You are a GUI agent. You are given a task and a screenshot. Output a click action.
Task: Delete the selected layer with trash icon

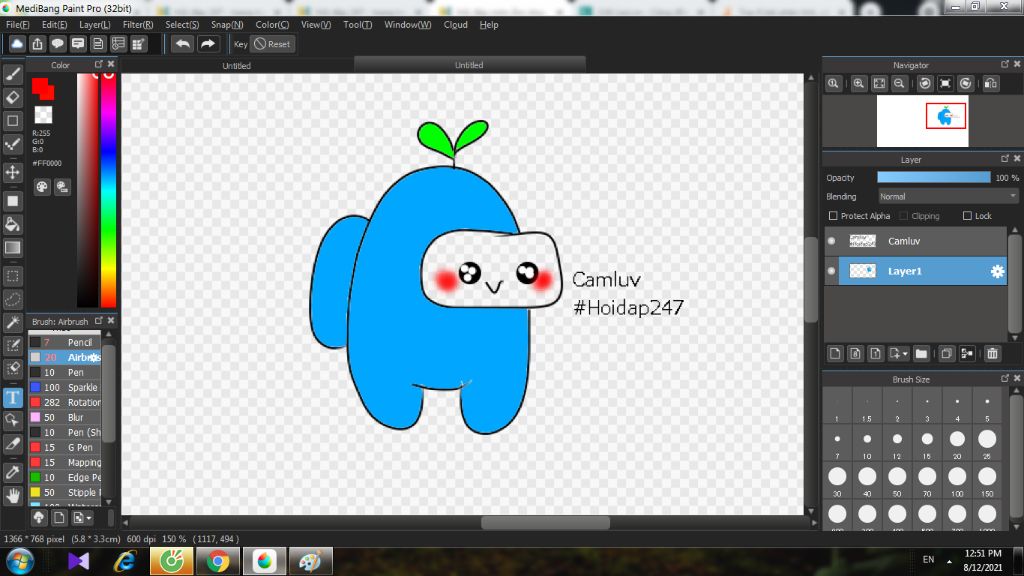[992, 353]
